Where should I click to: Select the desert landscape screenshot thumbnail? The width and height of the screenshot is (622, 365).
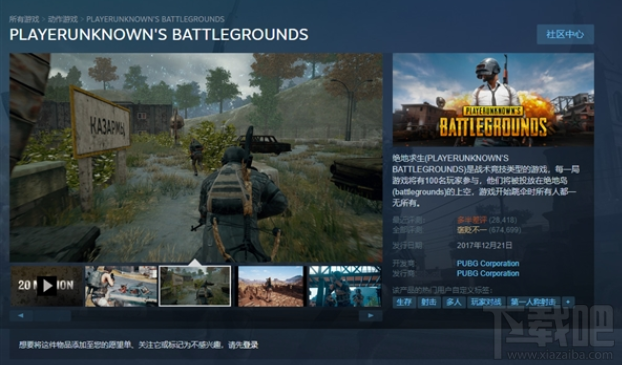[271, 286]
